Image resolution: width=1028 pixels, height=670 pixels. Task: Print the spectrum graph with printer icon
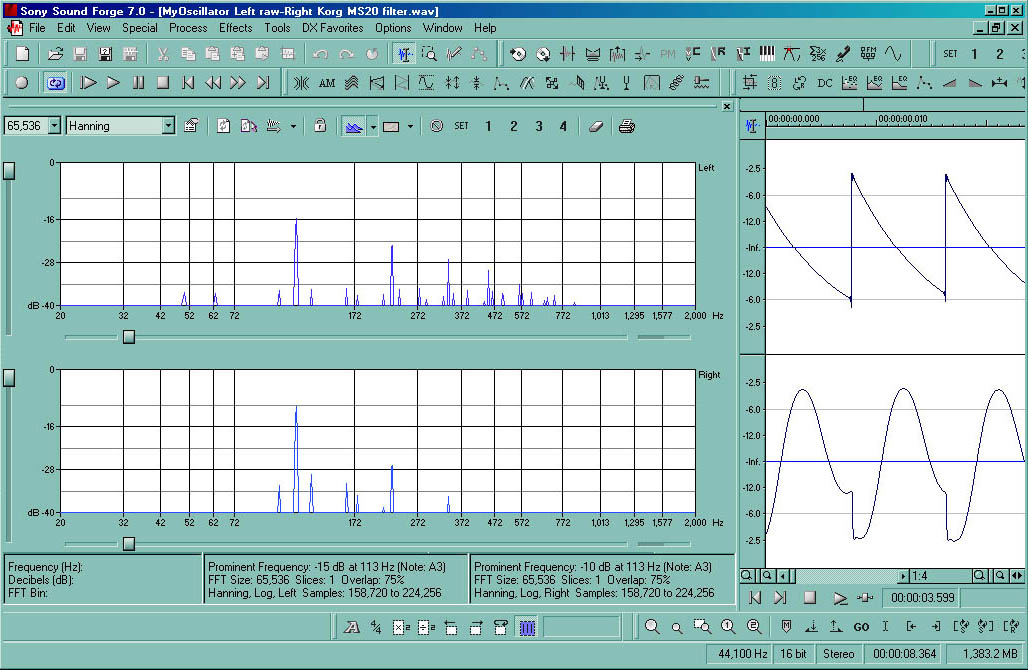coord(627,126)
